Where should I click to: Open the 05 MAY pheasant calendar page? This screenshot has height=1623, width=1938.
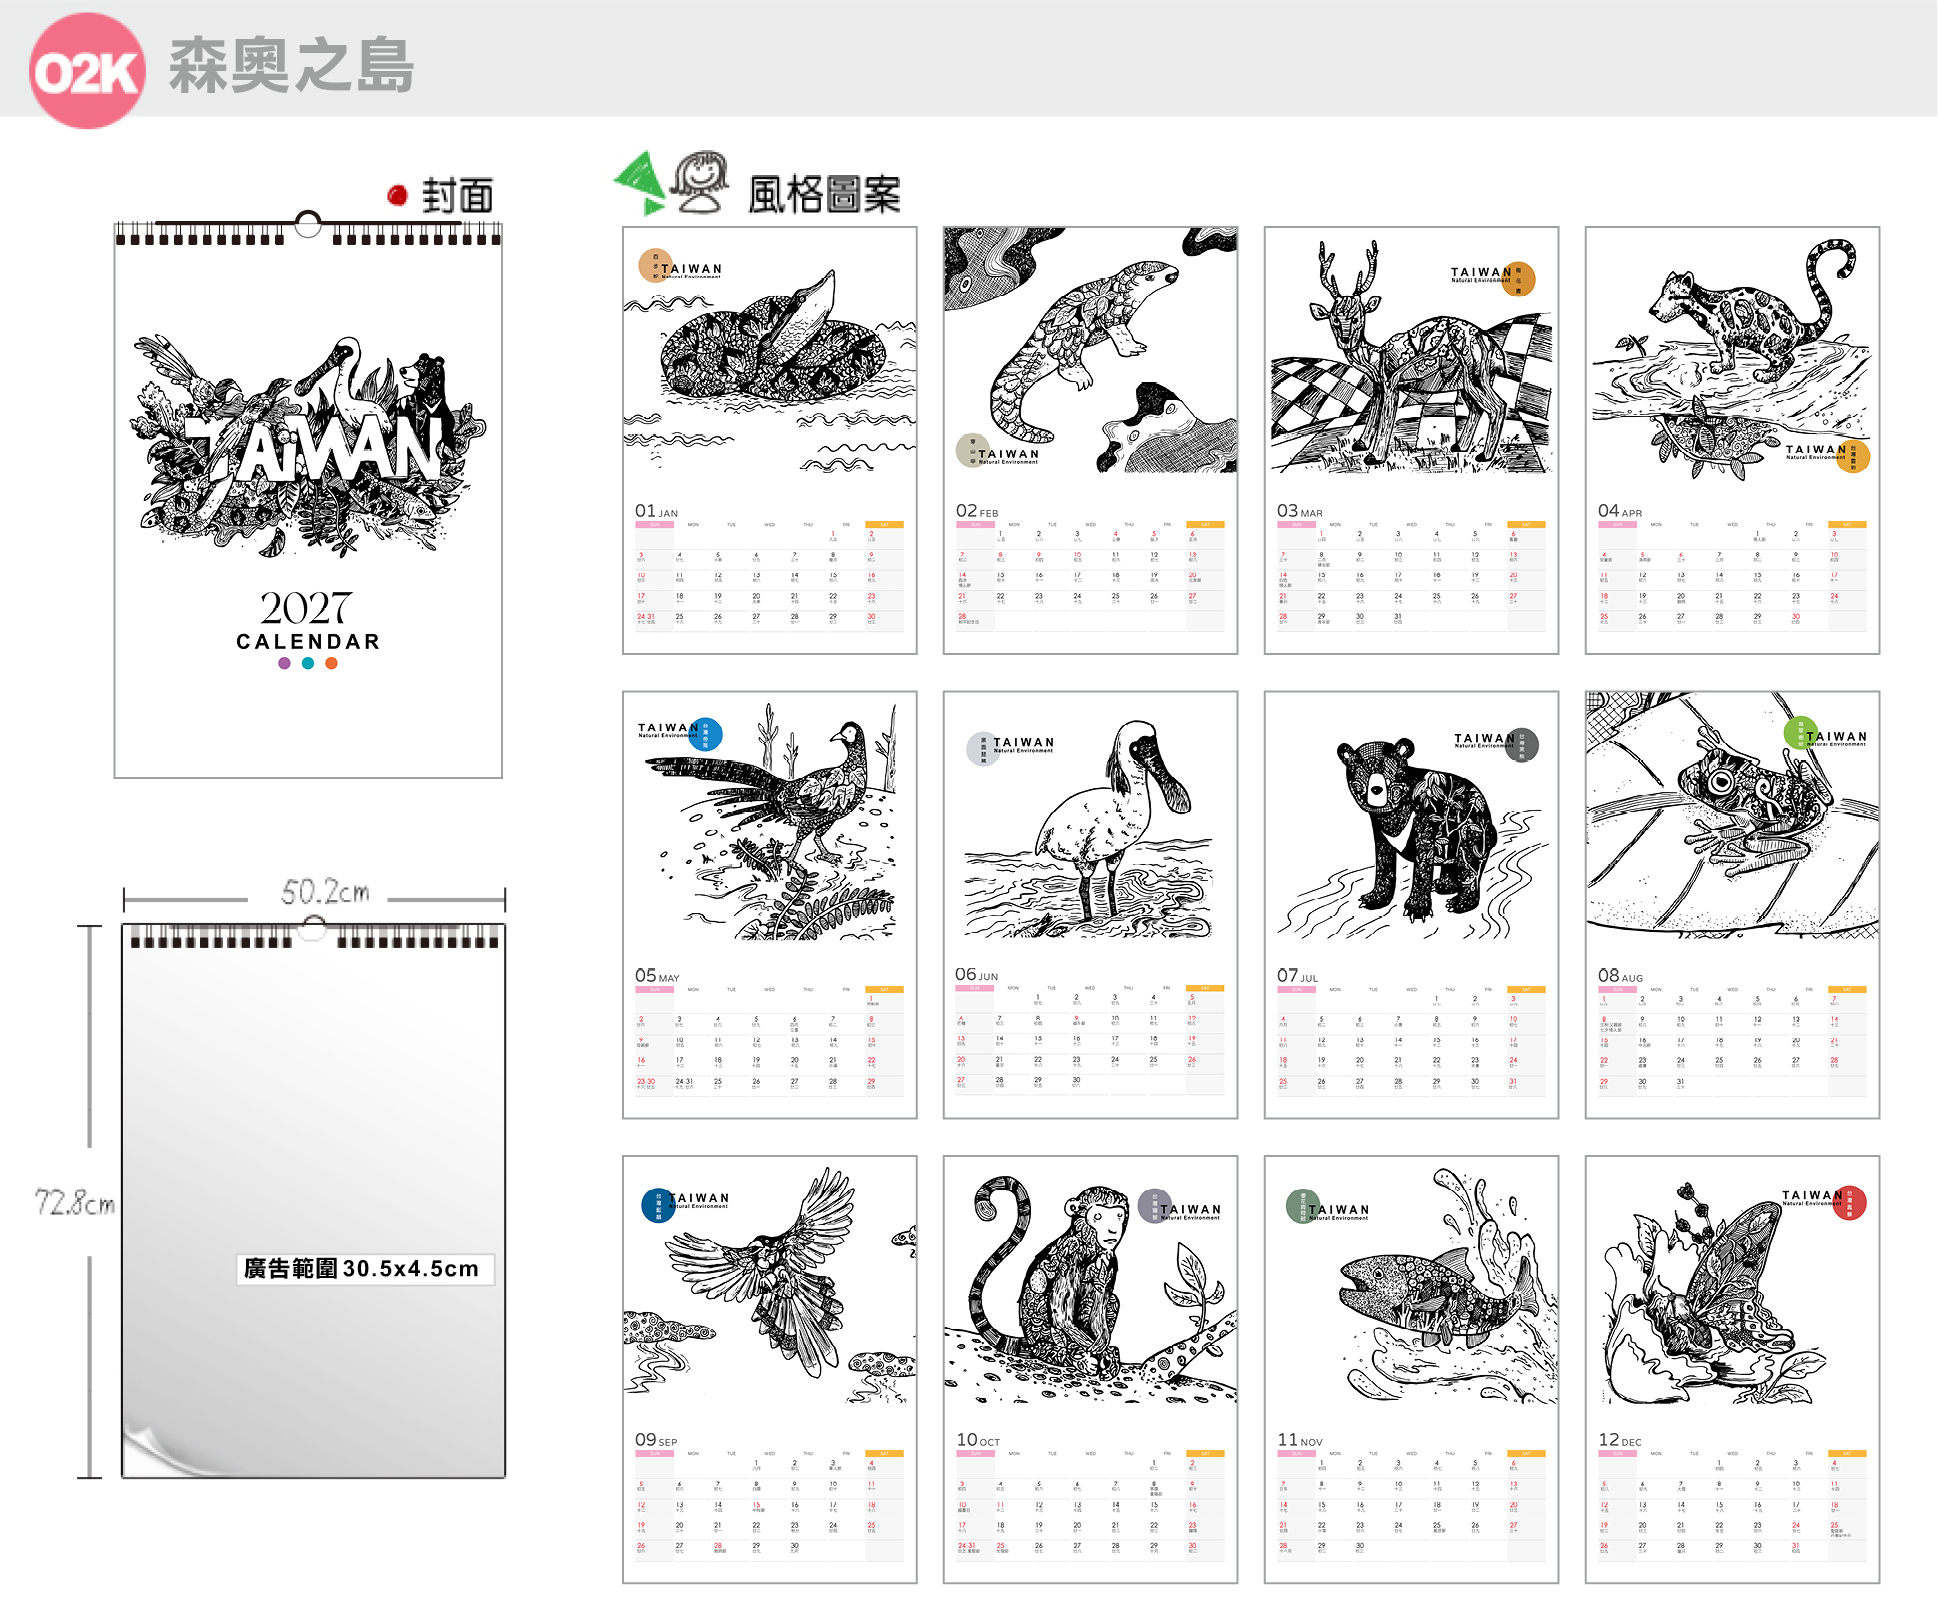770,905
